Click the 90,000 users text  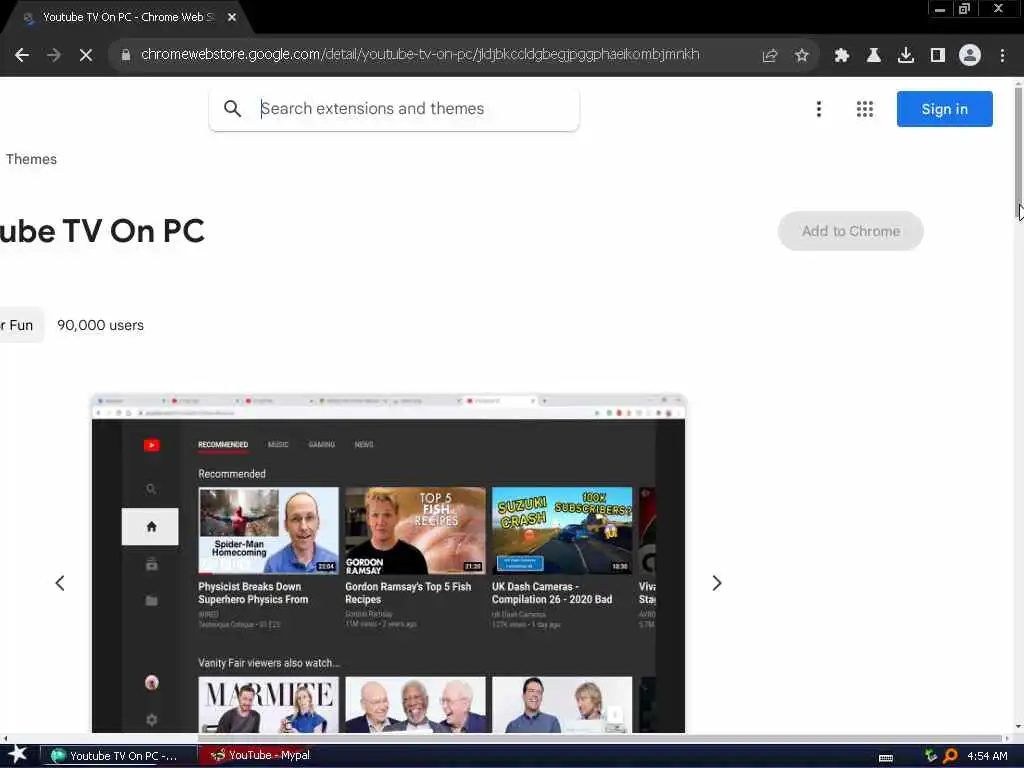101,325
